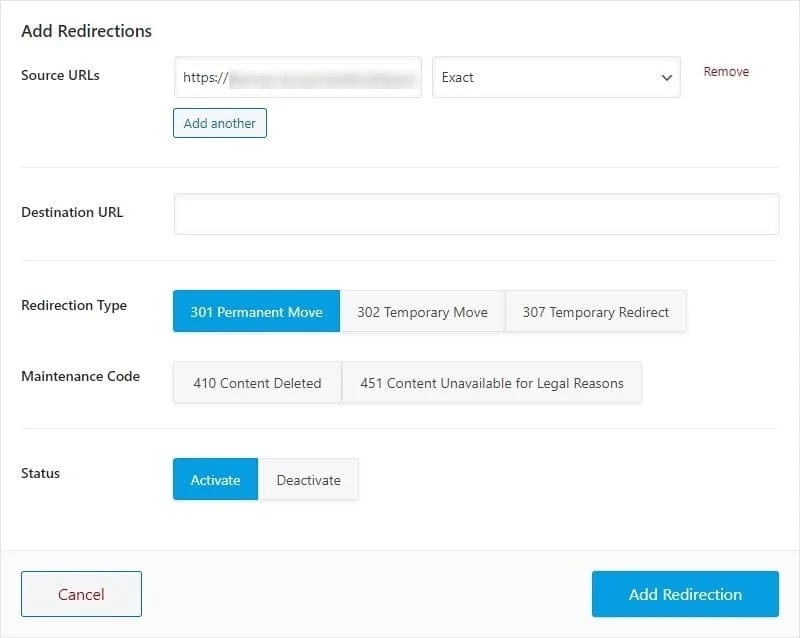Focus the Destination URL text box

(x=476, y=214)
